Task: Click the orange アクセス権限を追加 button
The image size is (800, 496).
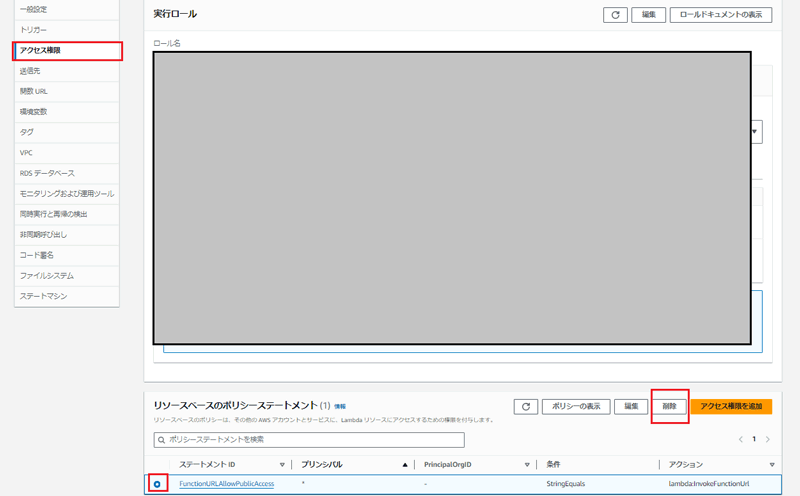Action: pyautogui.click(x=731, y=407)
